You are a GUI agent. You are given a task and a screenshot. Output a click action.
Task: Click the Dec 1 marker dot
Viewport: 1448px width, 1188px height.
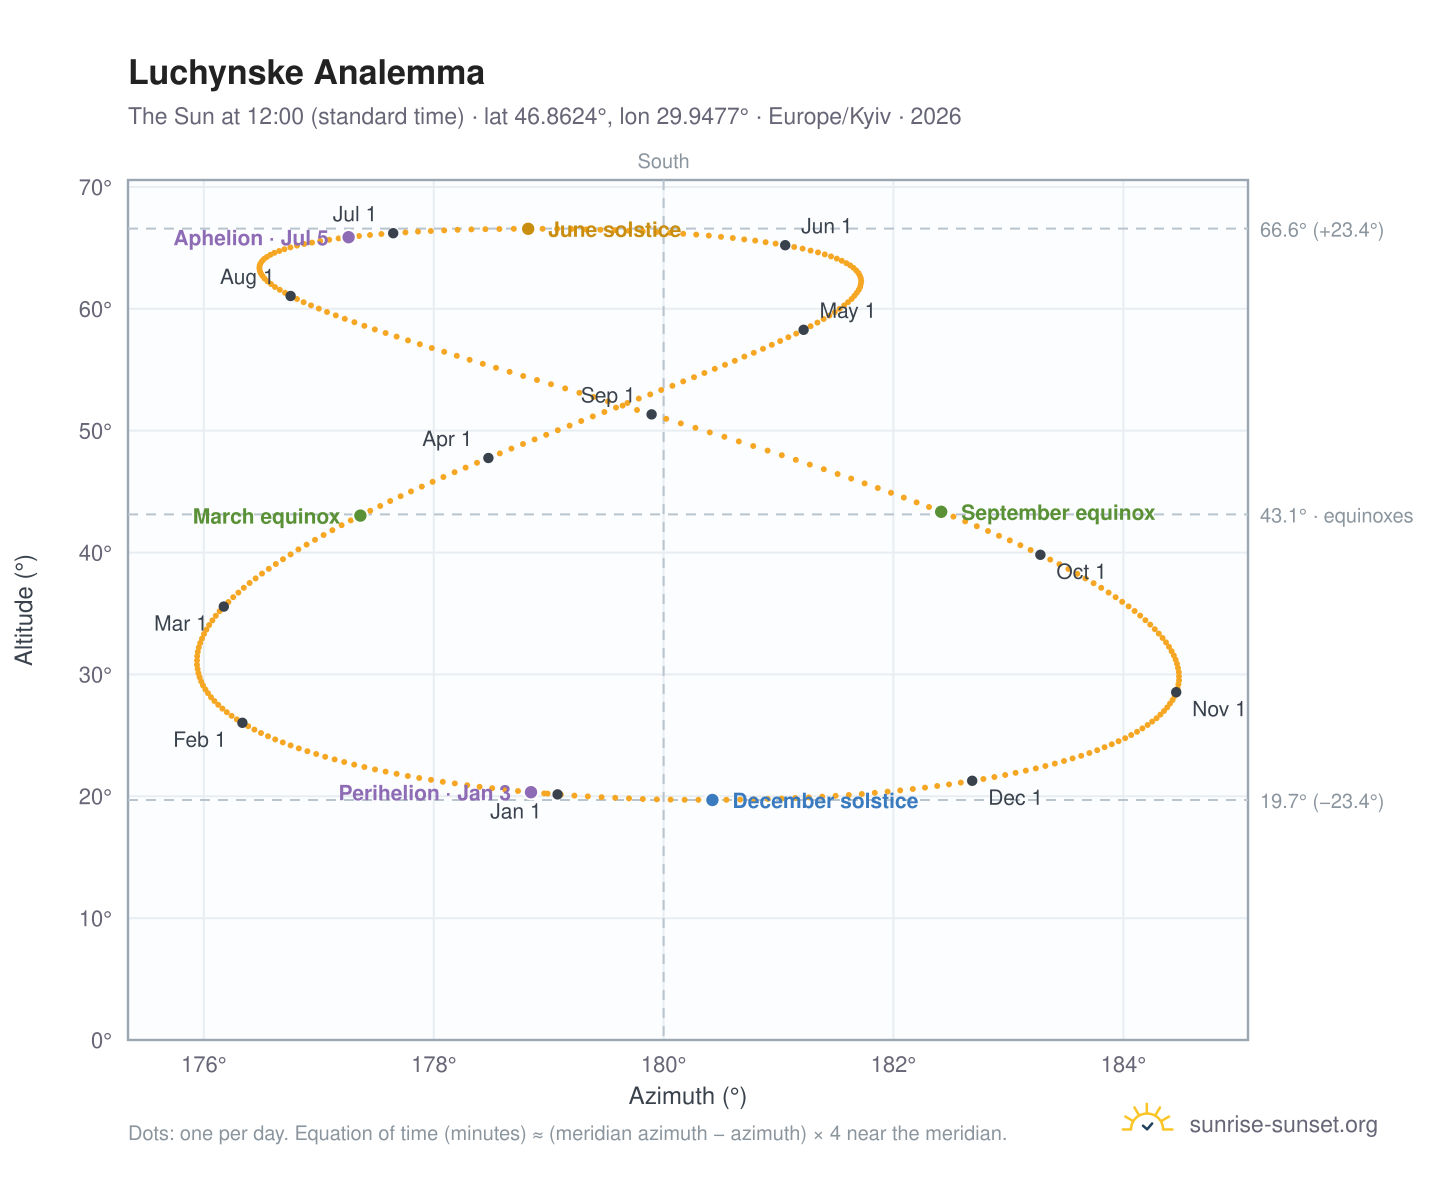(972, 781)
